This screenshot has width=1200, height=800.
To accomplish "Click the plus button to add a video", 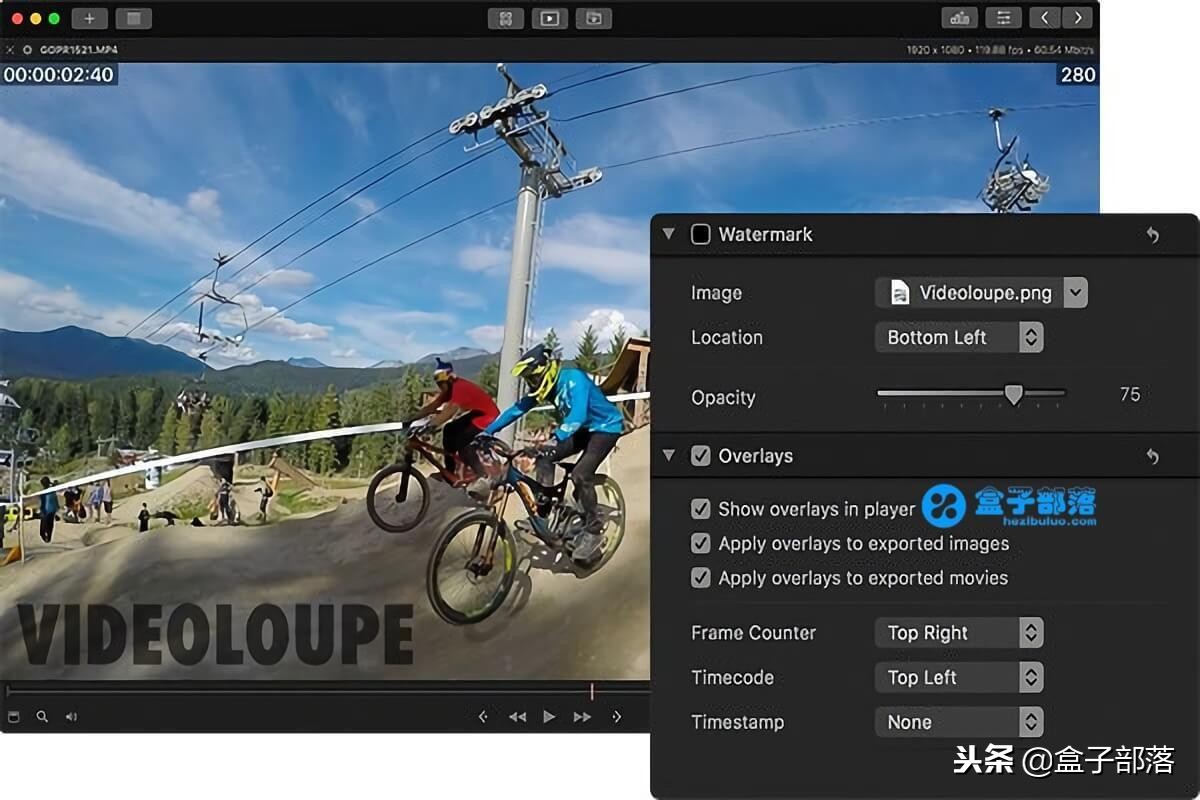I will point(89,18).
